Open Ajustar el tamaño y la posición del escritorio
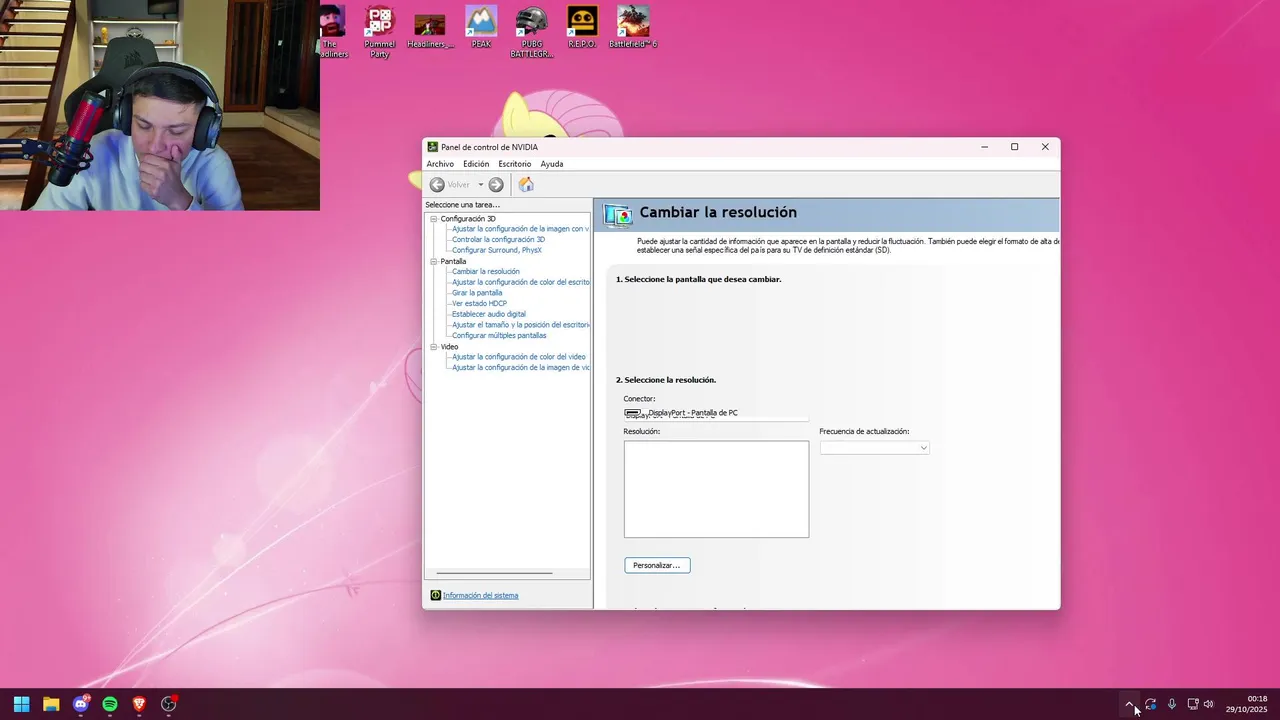The image size is (1280, 720). click(520, 325)
